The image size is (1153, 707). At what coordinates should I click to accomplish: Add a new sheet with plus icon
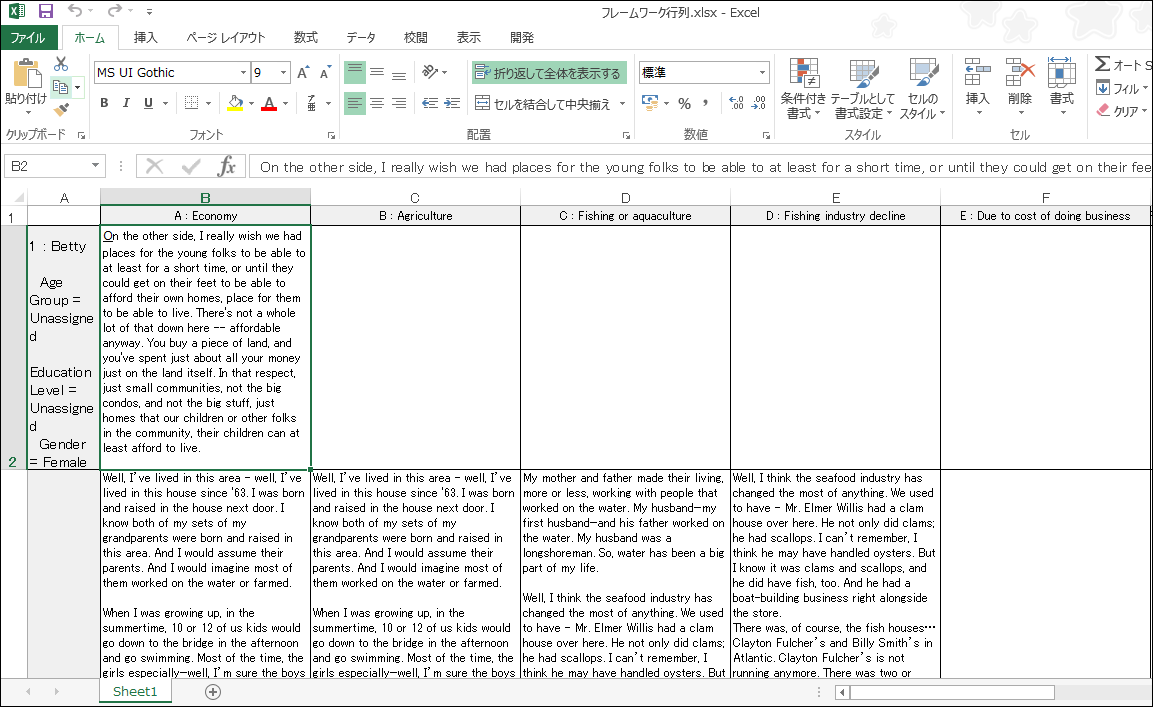pyautogui.click(x=213, y=692)
